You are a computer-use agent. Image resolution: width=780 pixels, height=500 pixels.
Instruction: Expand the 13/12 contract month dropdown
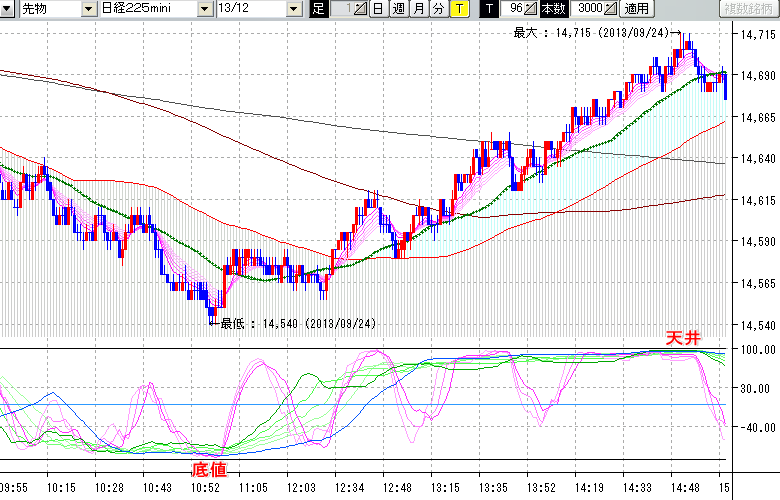coord(293,9)
